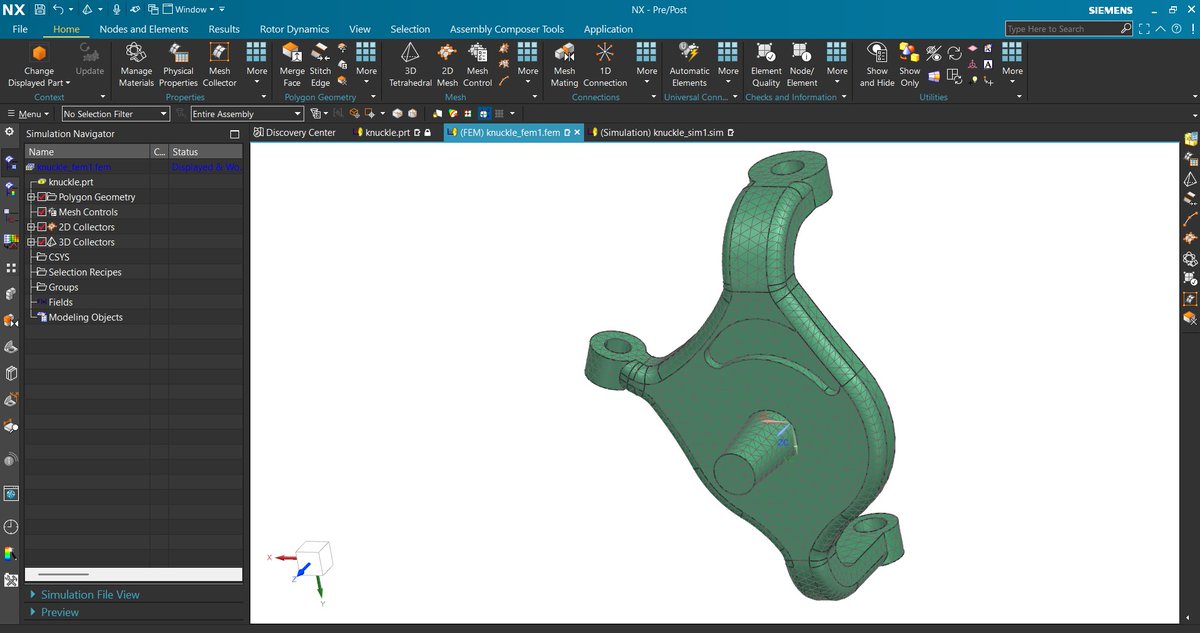Click the microphone icon in the title bar
This screenshot has height=633, width=1200.
(x=117, y=9)
